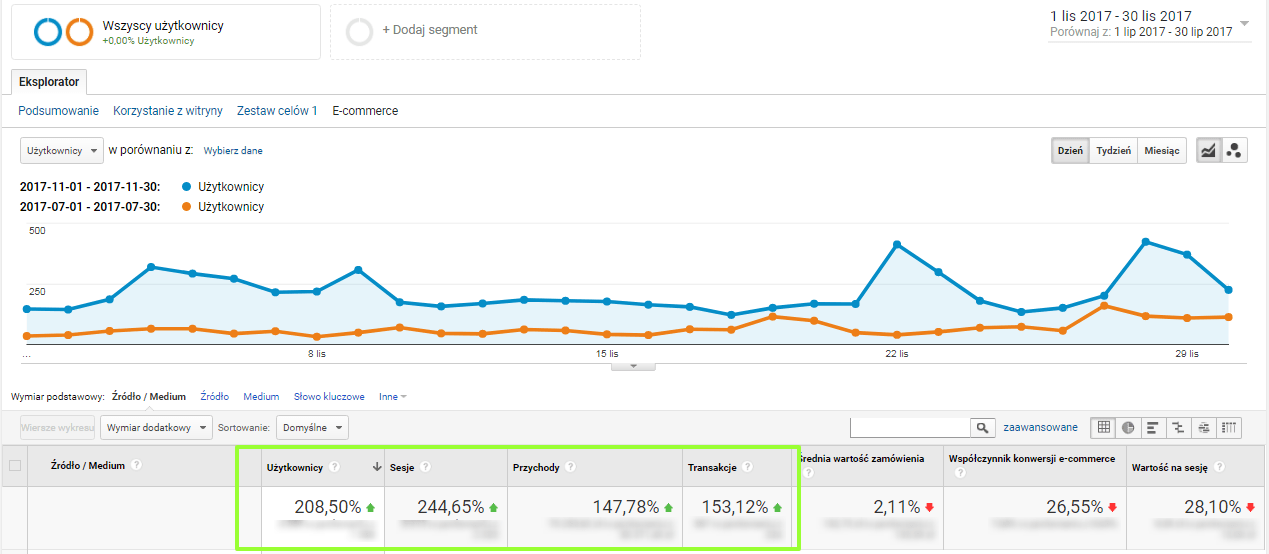Switch to the motion chart bubbles icon

click(1234, 151)
